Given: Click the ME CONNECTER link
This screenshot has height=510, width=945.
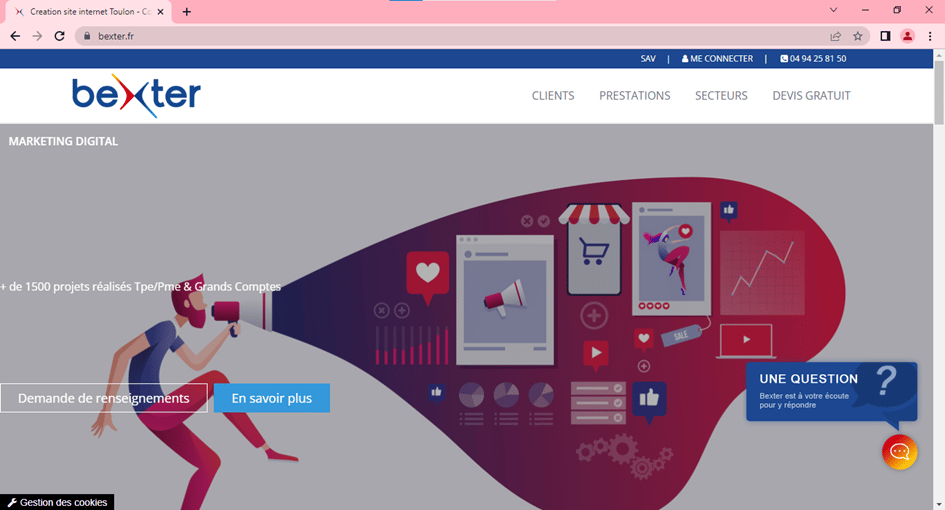Looking at the screenshot, I should 717,58.
